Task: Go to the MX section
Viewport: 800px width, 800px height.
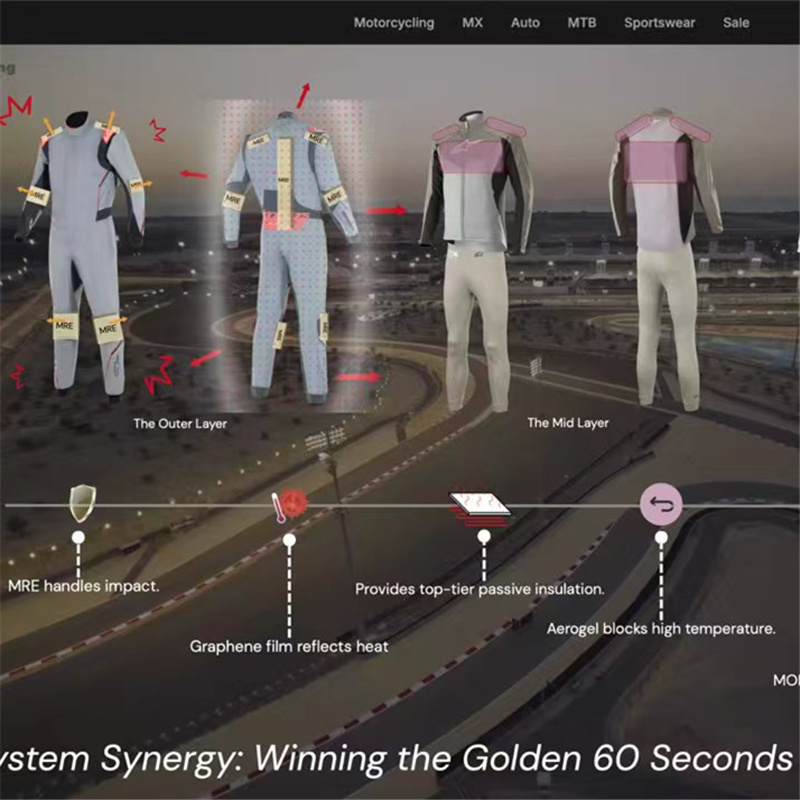Action: tap(472, 23)
